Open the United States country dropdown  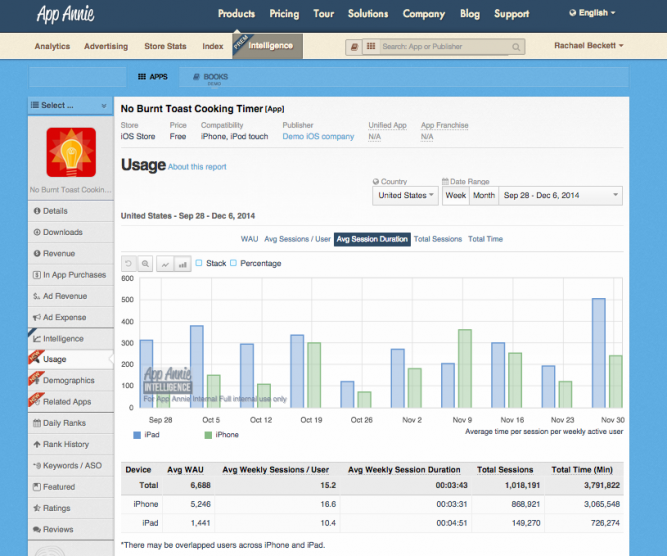(x=406, y=196)
